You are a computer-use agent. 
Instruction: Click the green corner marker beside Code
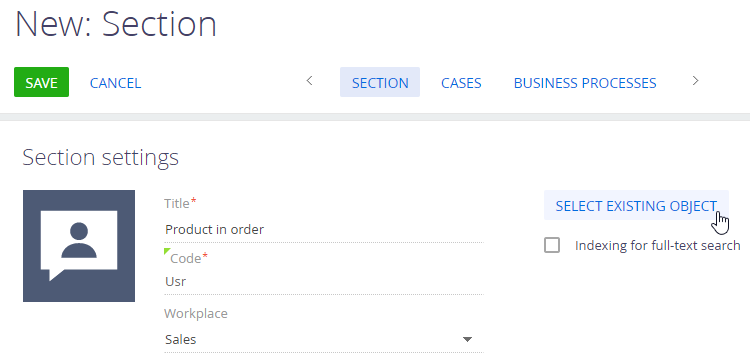167,251
